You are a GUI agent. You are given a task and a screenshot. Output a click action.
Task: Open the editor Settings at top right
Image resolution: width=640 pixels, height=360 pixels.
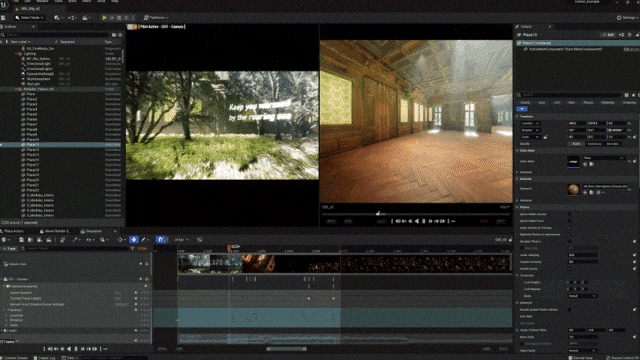point(627,18)
